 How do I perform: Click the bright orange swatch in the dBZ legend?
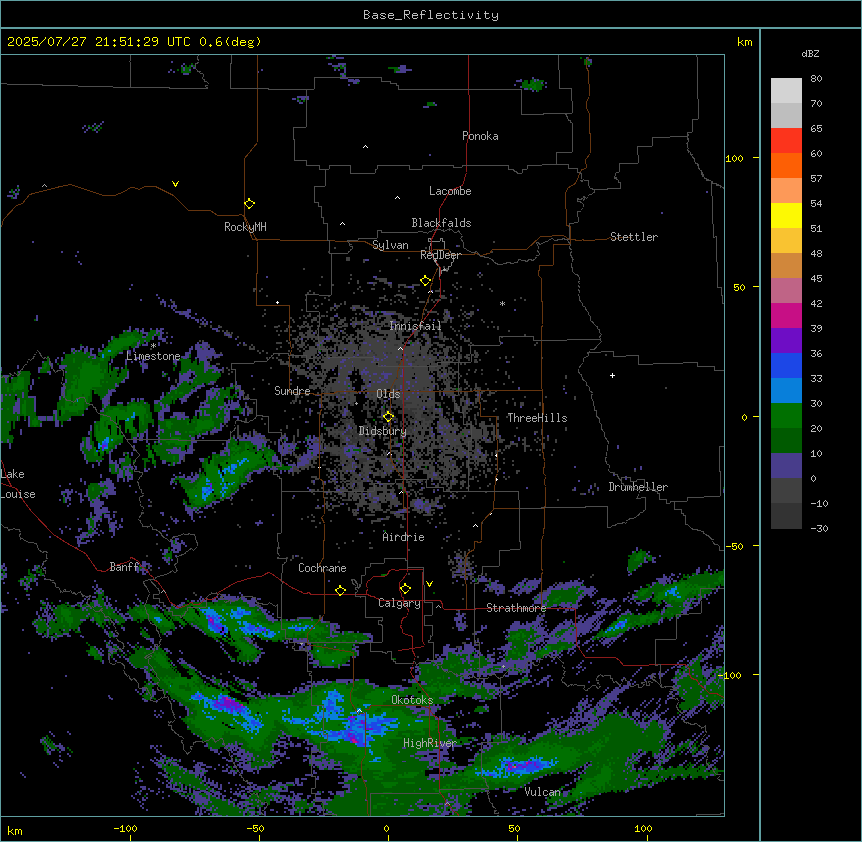786,165
